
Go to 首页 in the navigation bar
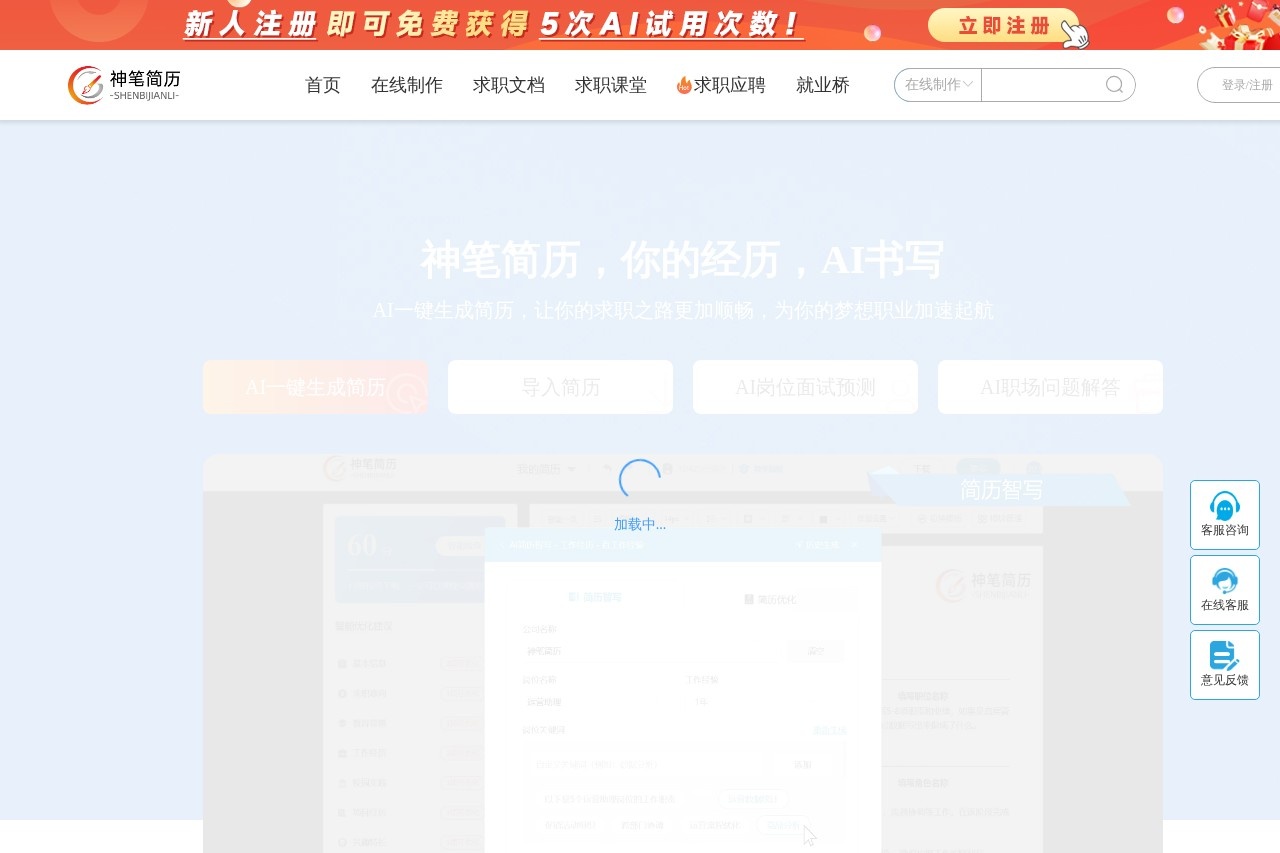pos(322,85)
